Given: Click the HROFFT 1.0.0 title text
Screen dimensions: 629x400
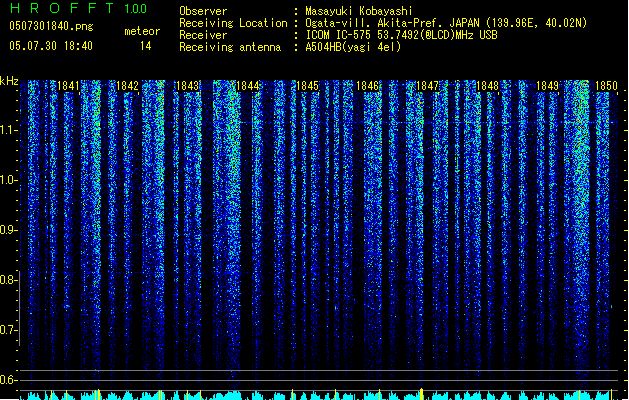Looking at the screenshot, I should pyautogui.click(x=79, y=8).
